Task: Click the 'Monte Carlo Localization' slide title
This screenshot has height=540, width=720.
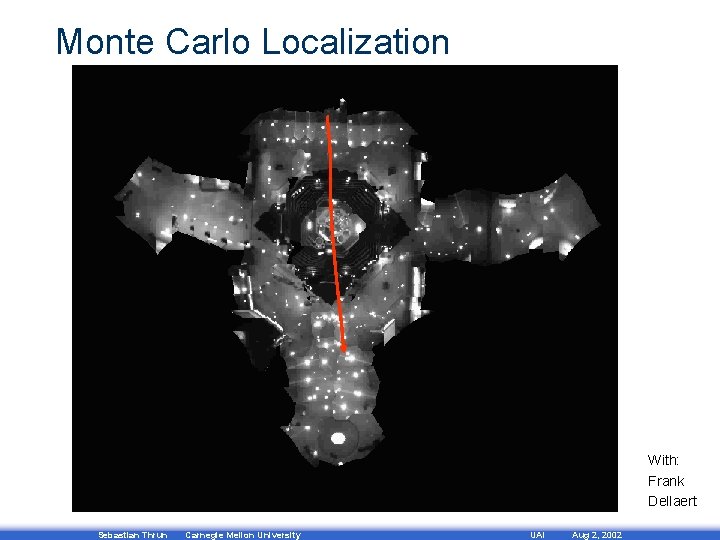Action: click(252, 42)
